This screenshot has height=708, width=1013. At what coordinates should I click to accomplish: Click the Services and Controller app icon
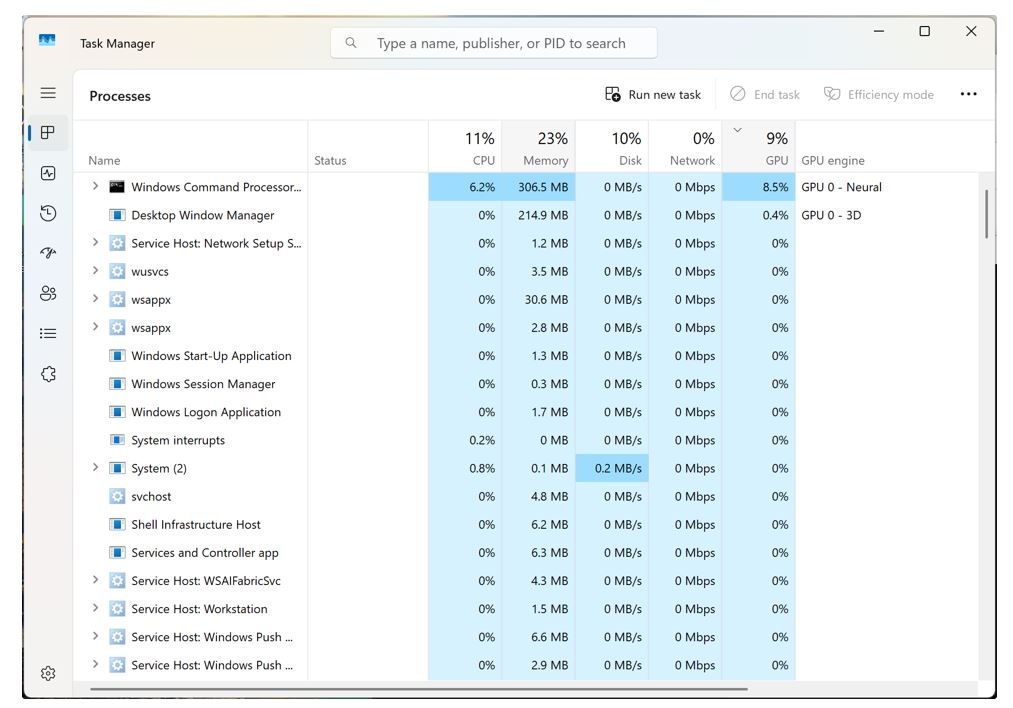coord(117,552)
